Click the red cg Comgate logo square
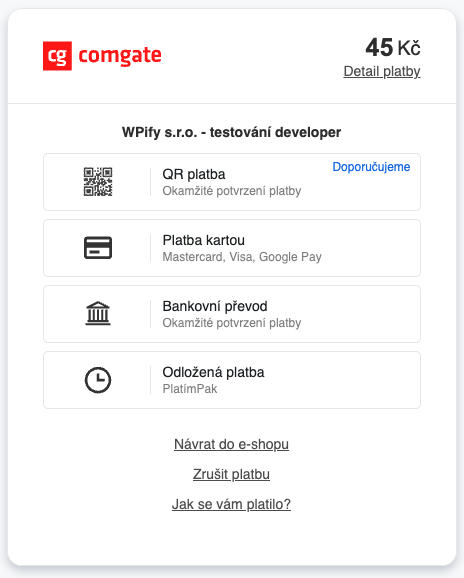The height and width of the screenshot is (578, 464). point(57,56)
